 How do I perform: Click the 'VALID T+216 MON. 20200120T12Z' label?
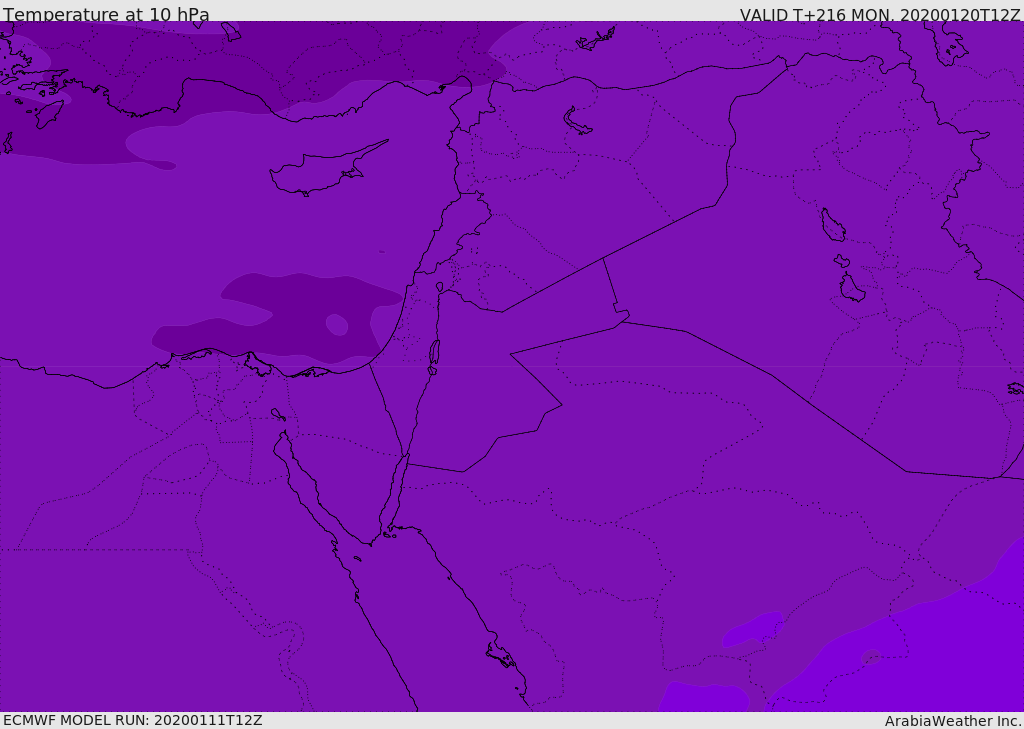[880, 14]
